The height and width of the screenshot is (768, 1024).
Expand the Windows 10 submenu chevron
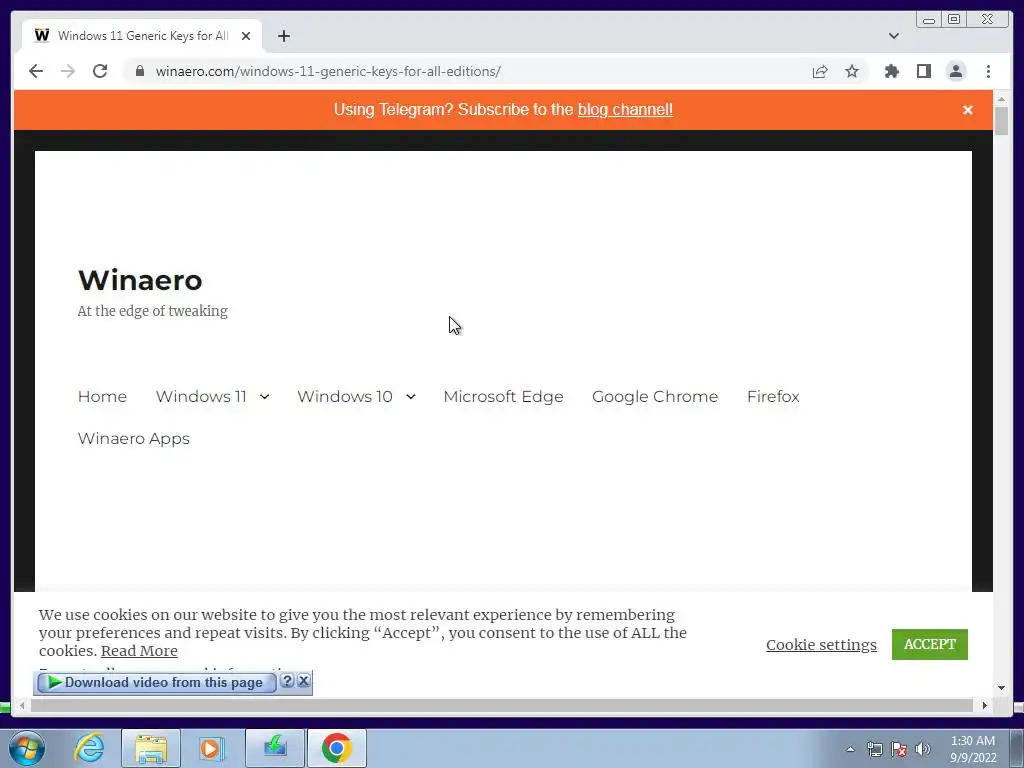click(411, 397)
